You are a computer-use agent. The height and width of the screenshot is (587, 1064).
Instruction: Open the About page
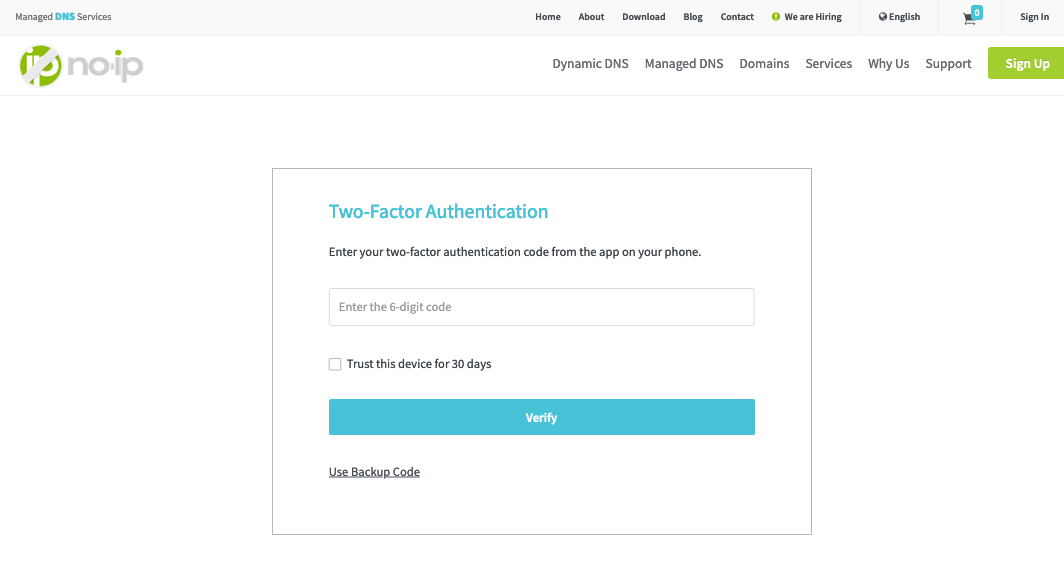tap(591, 16)
